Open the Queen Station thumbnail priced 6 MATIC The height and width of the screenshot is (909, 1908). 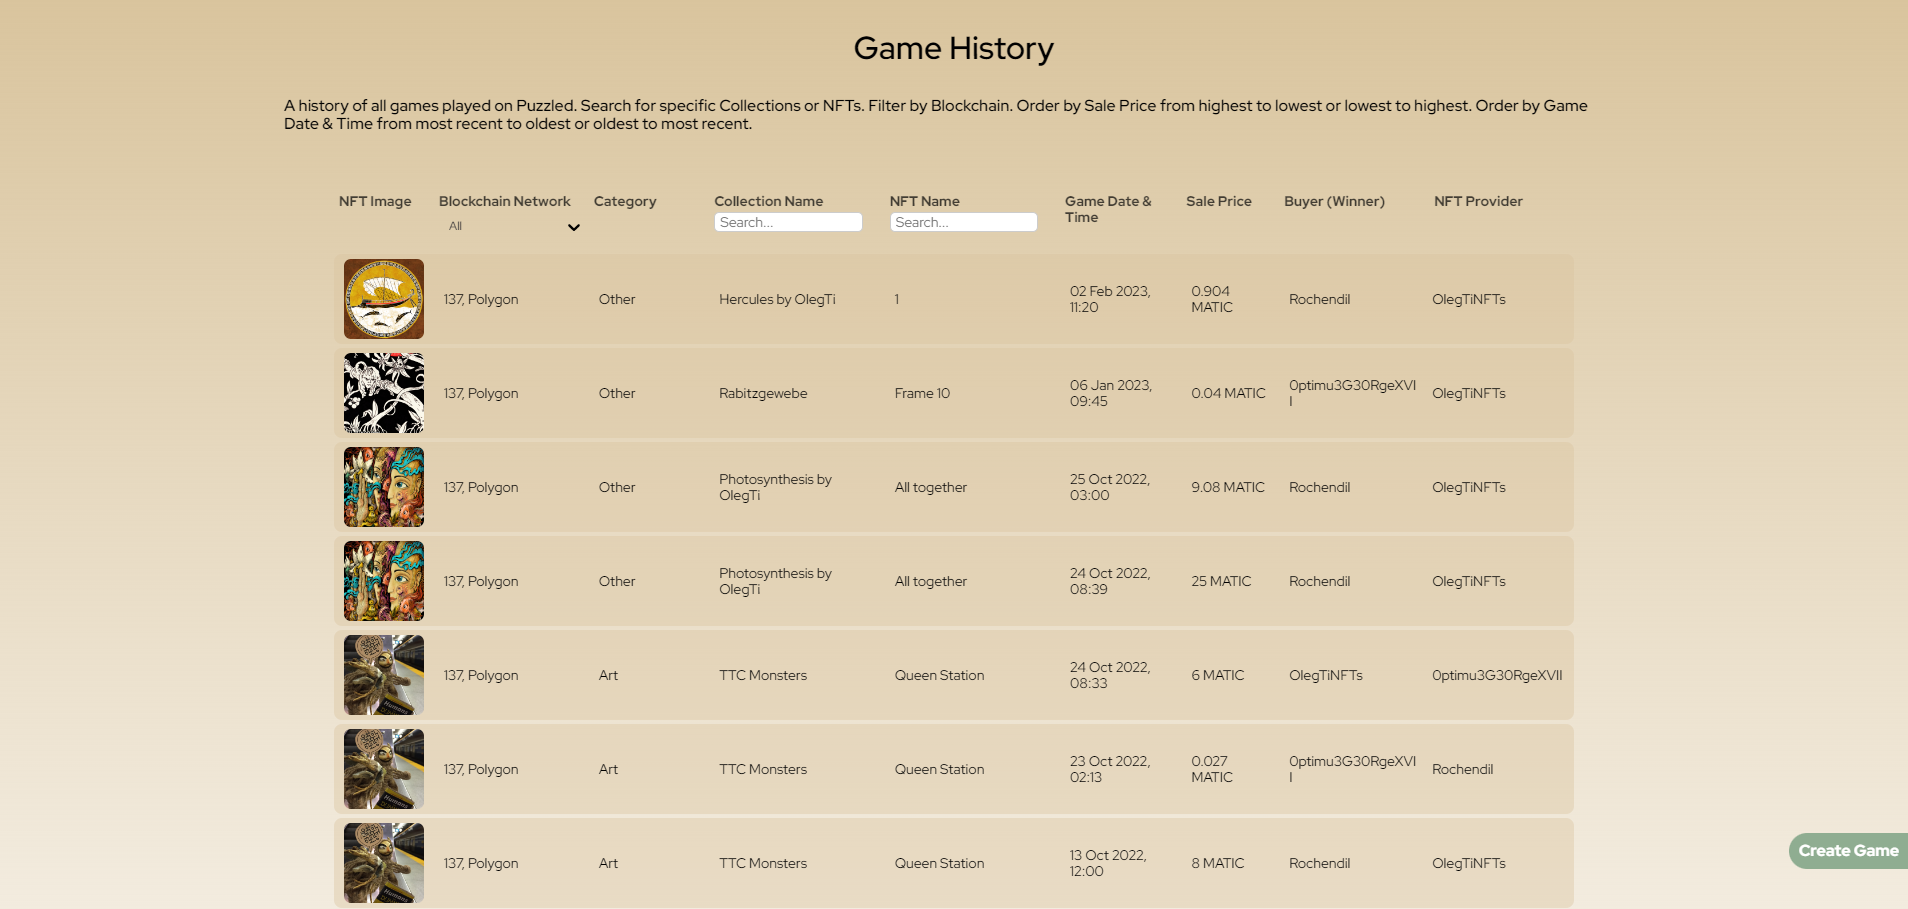click(x=384, y=675)
